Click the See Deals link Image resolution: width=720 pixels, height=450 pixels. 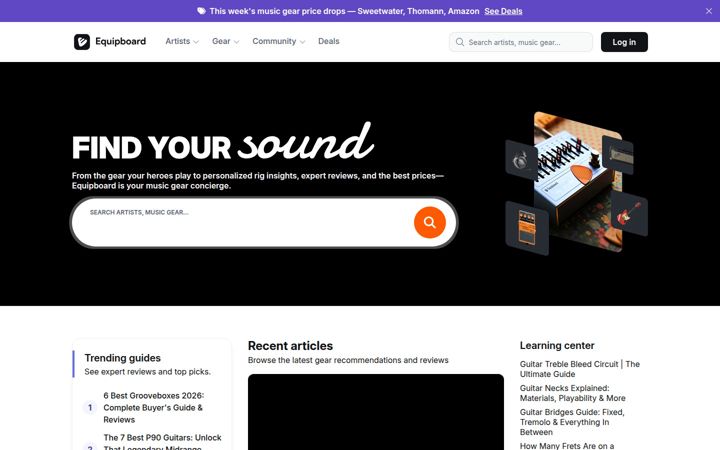click(503, 11)
